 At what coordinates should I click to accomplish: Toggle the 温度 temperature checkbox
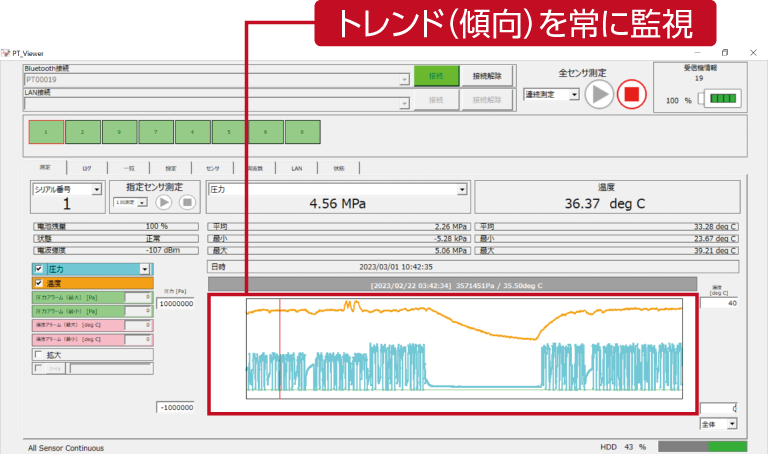point(39,283)
